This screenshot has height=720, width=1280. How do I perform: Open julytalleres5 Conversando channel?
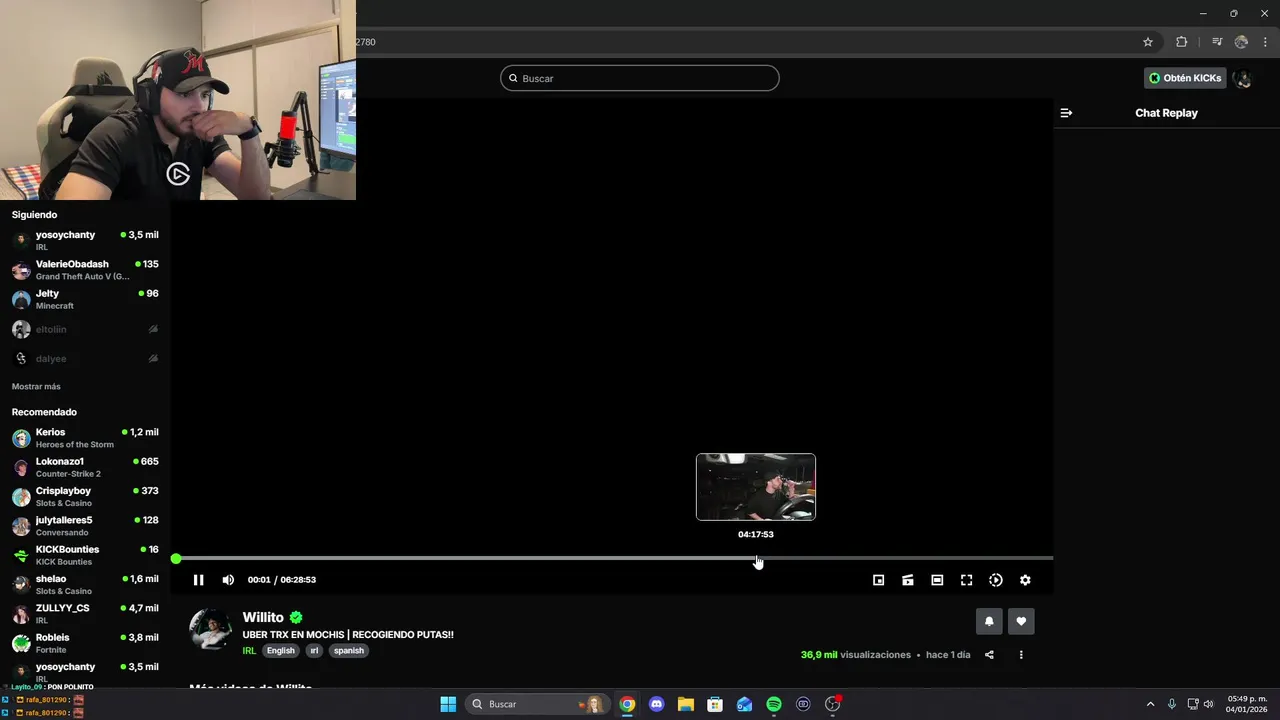point(85,526)
